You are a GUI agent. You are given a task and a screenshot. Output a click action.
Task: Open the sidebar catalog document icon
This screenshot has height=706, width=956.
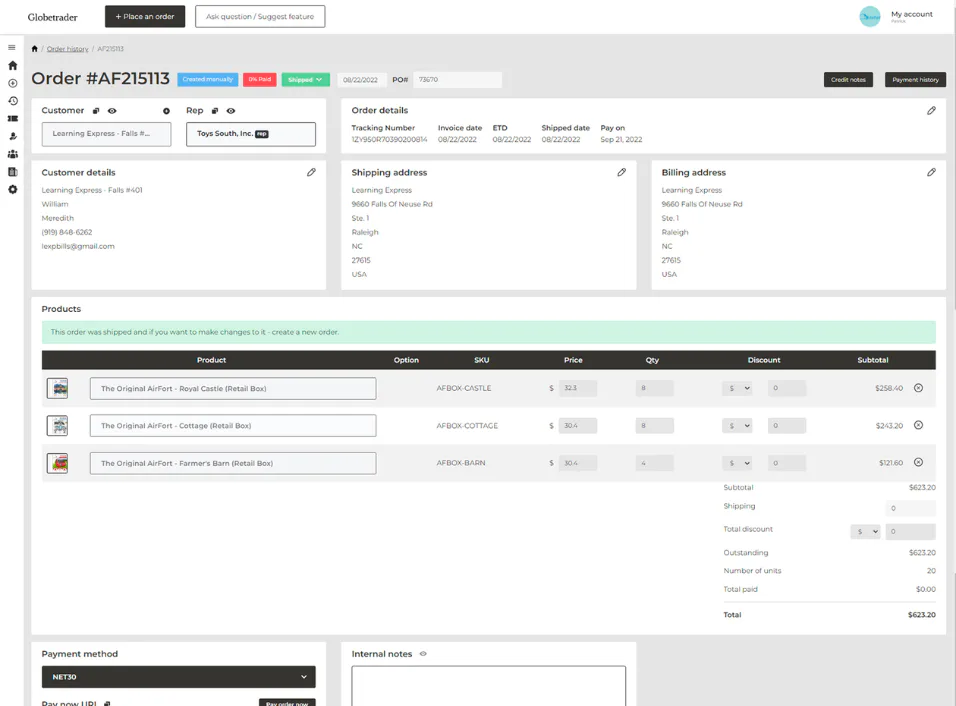12,172
